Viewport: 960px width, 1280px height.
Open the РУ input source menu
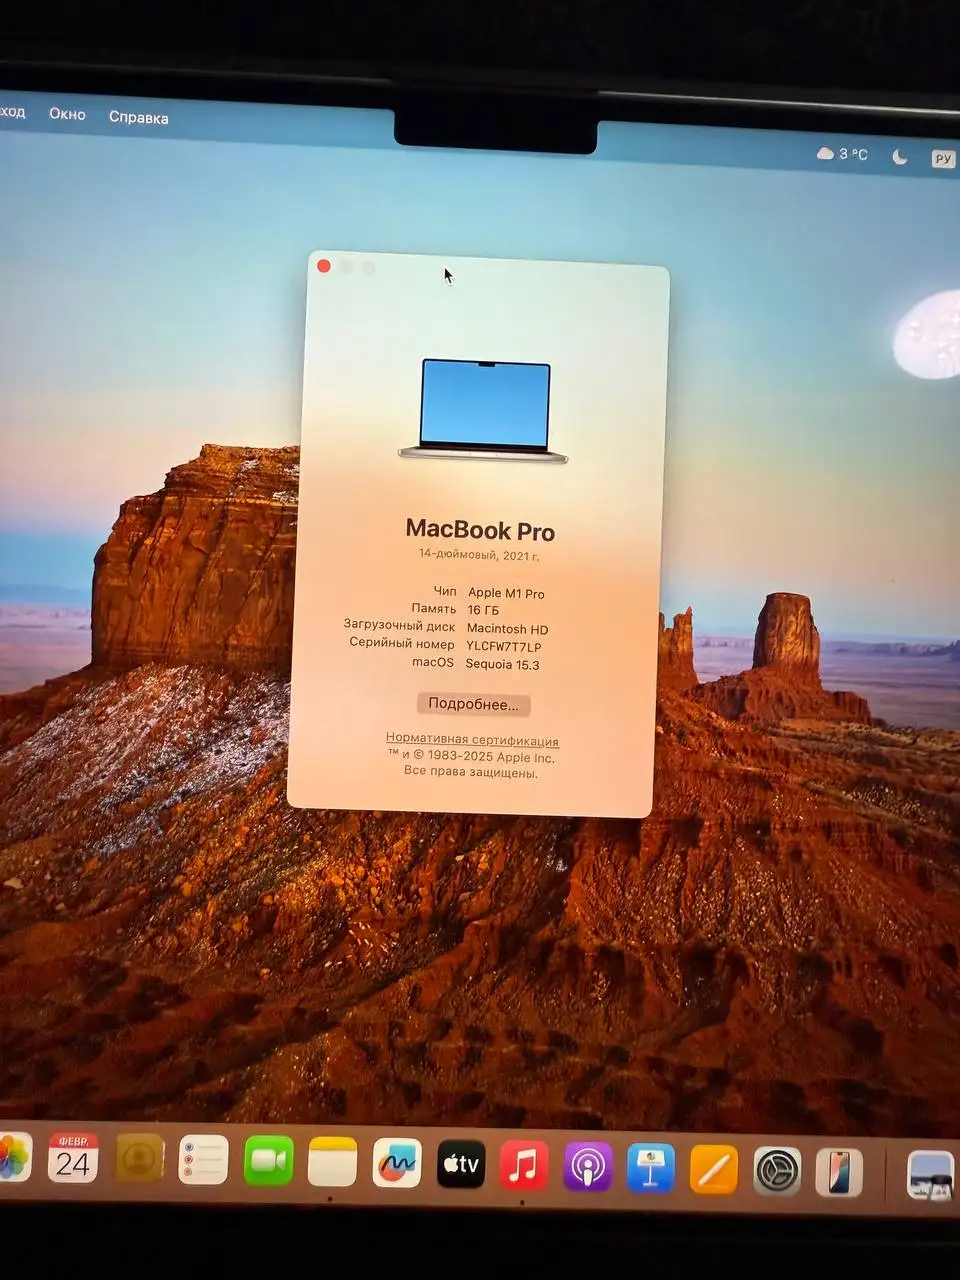point(941,158)
